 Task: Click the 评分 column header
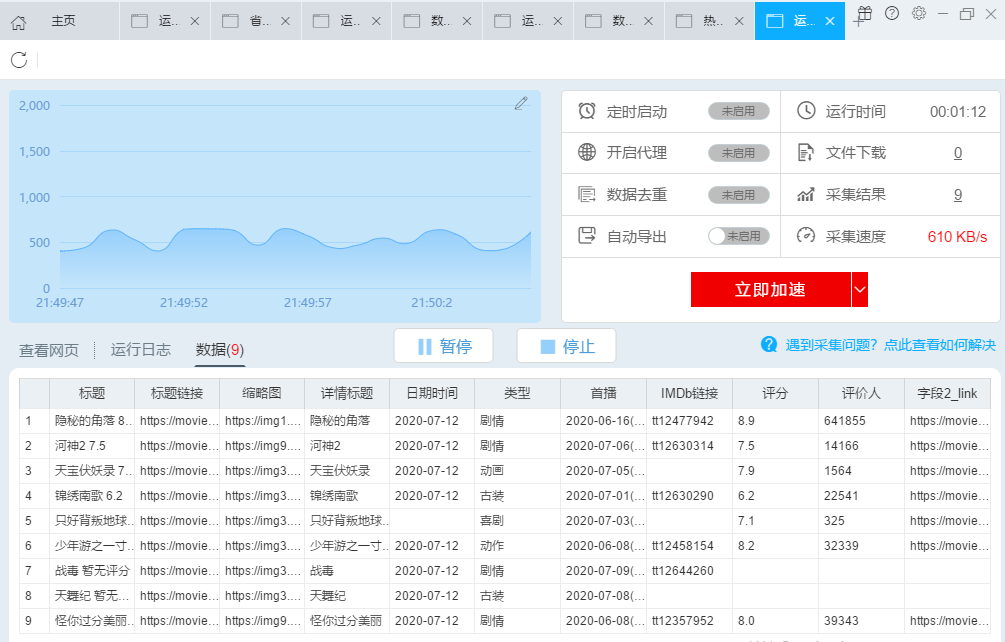(775, 393)
